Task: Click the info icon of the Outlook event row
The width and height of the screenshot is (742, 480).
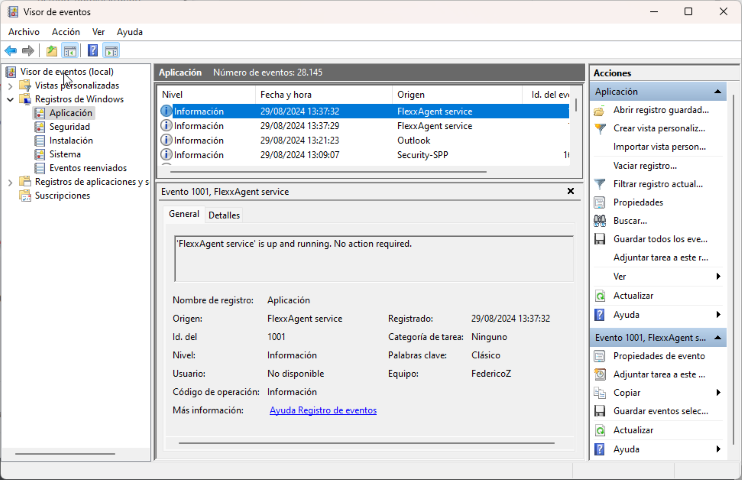Action: (x=166, y=140)
